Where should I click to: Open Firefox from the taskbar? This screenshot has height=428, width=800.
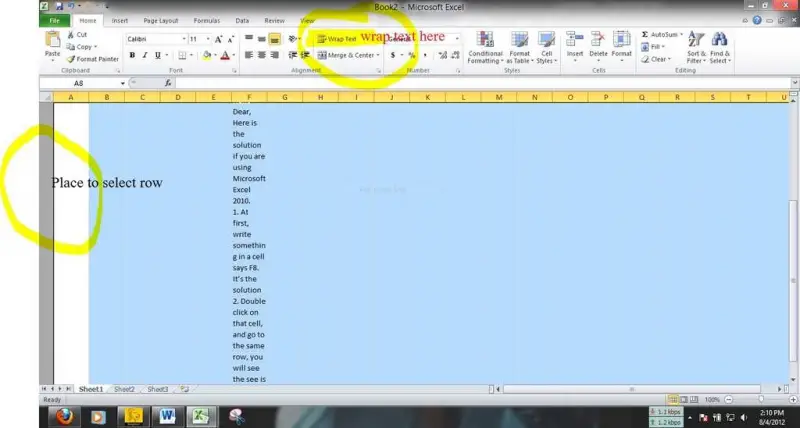click(64, 417)
